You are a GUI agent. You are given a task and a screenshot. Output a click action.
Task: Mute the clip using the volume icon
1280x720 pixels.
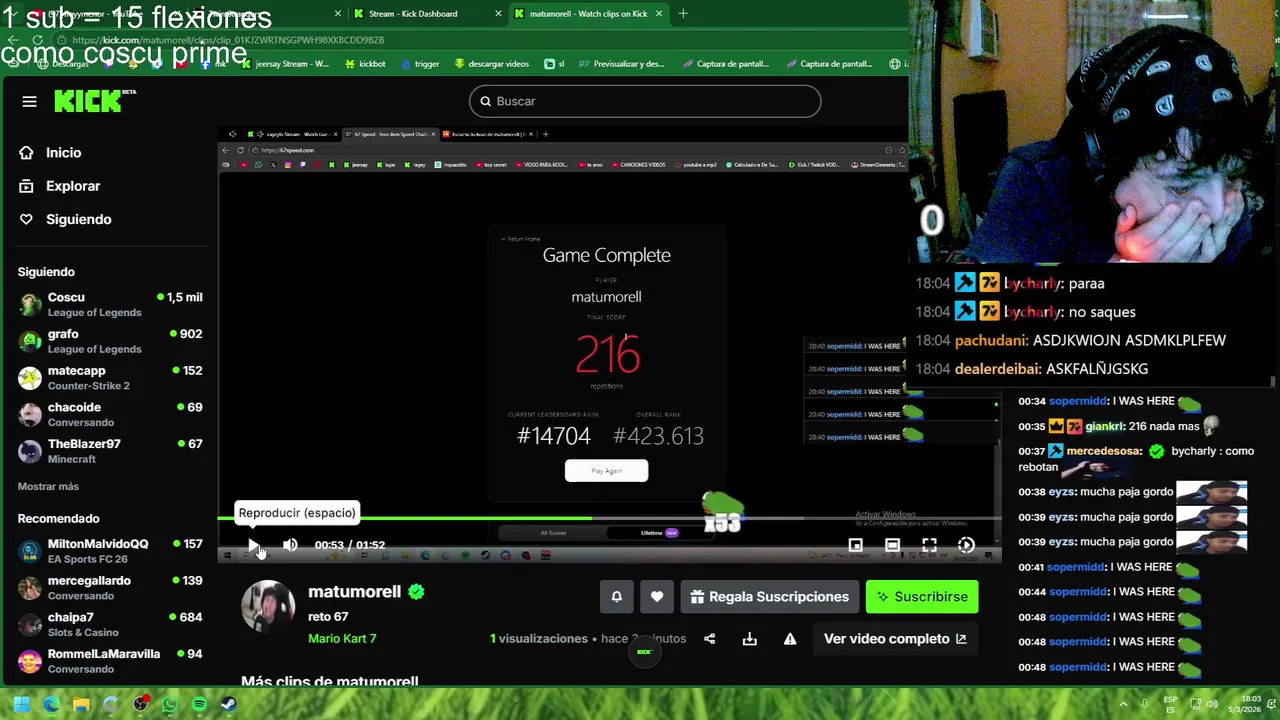290,545
